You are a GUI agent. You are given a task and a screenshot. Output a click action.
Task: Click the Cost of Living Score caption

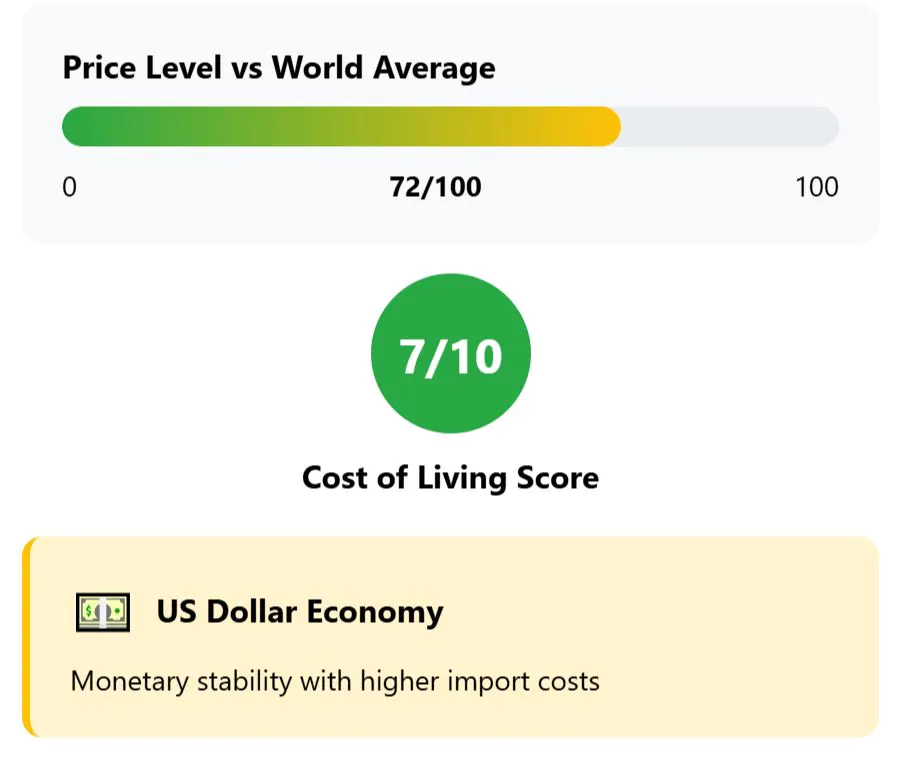tap(450, 477)
